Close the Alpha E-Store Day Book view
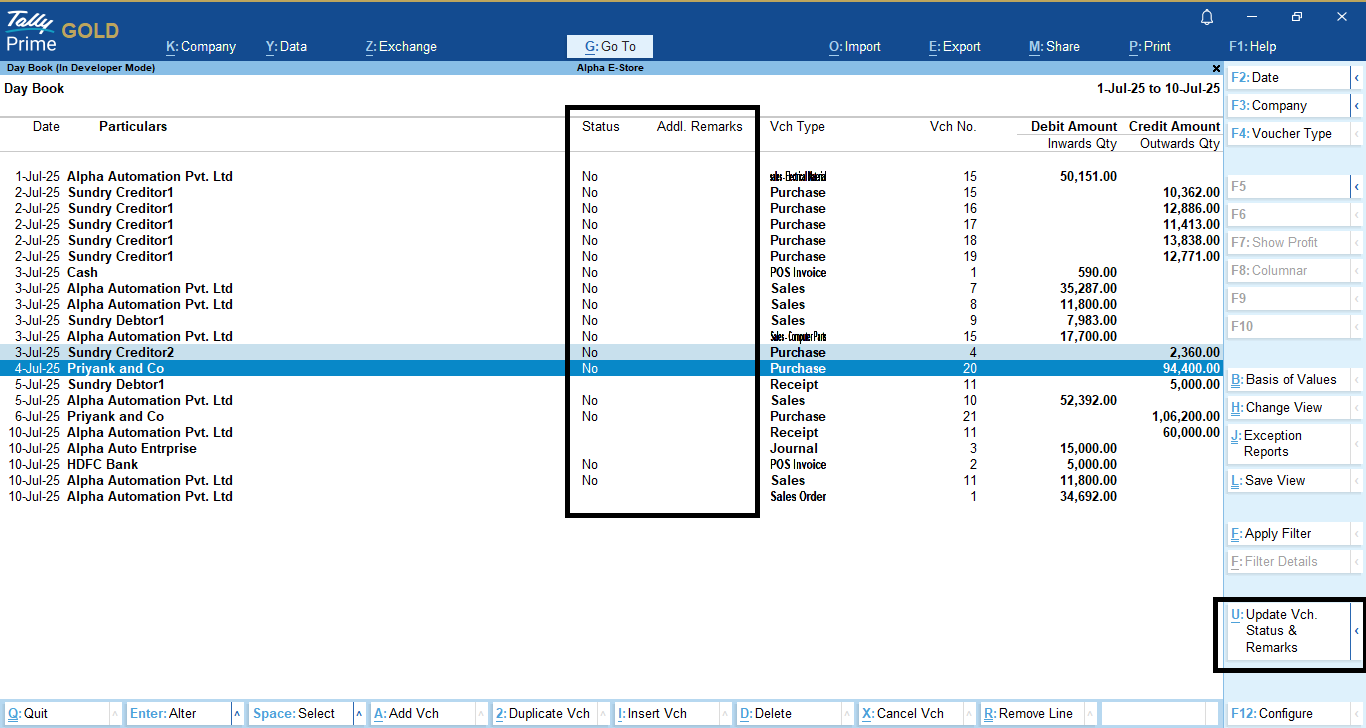This screenshot has height=728, width=1366. point(1216,68)
